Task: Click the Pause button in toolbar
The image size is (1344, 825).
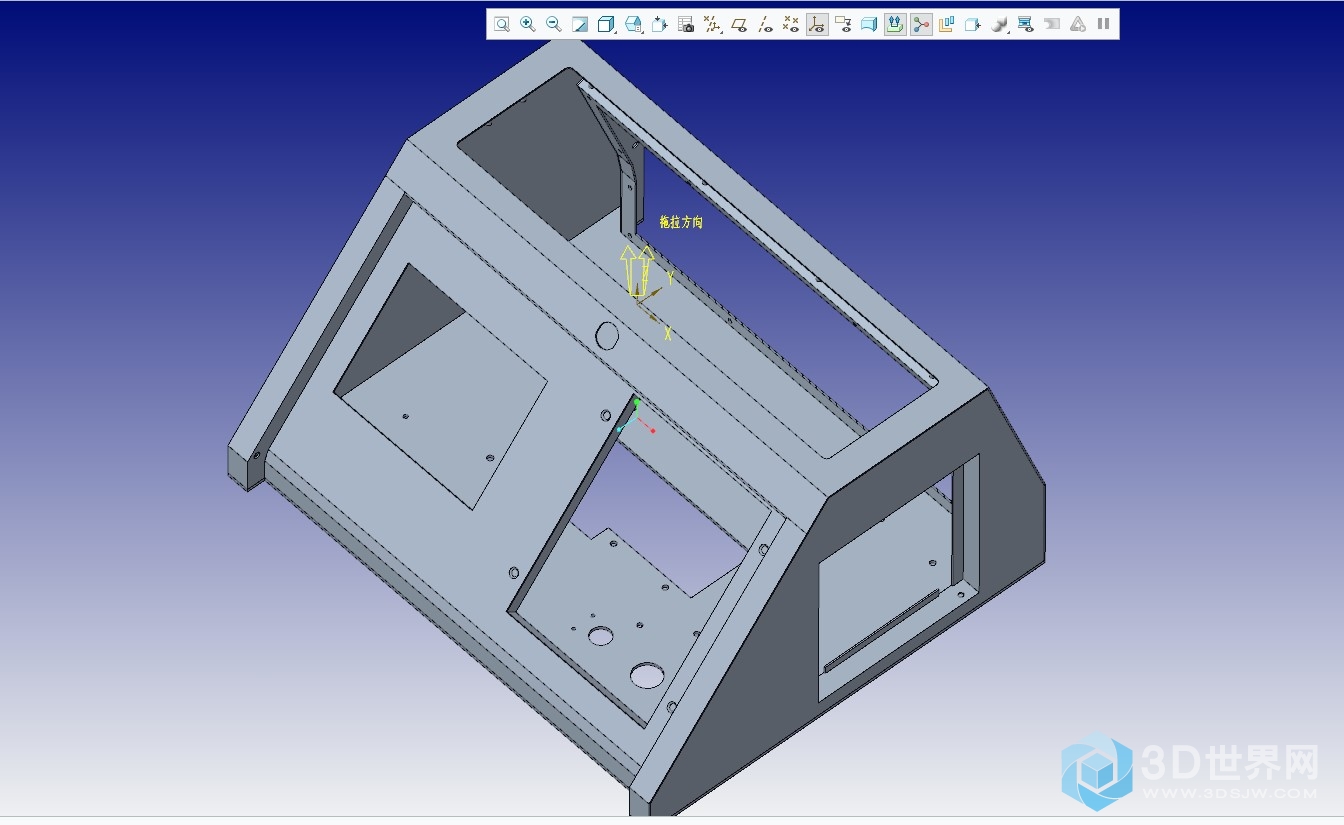Action: [1104, 24]
